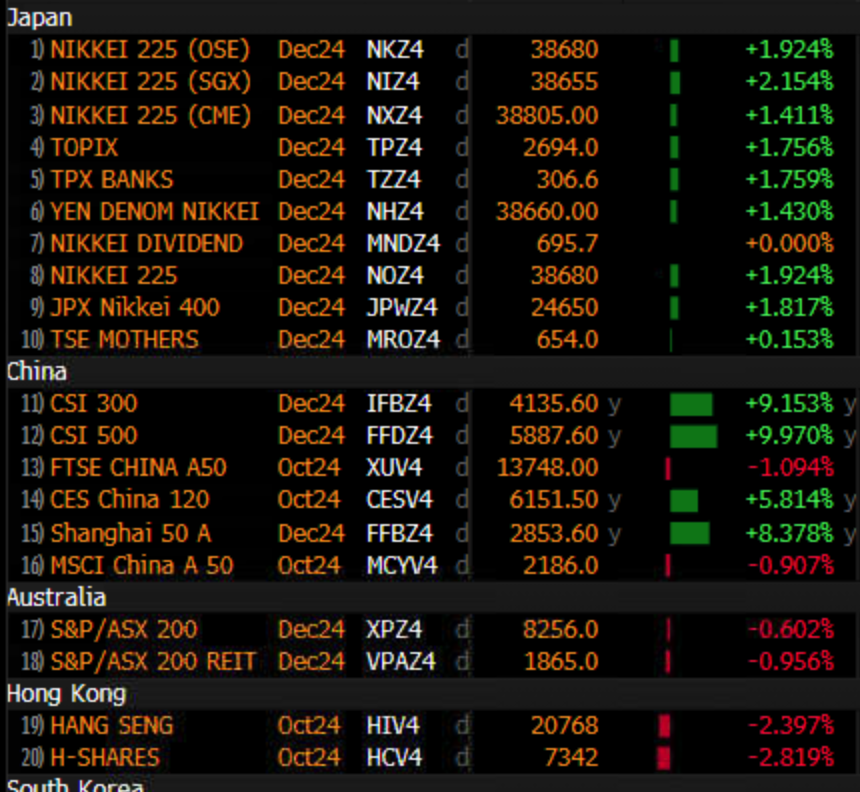The image size is (860, 792).
Task: Click ticker MROZ4
Action: coord(403,340)
